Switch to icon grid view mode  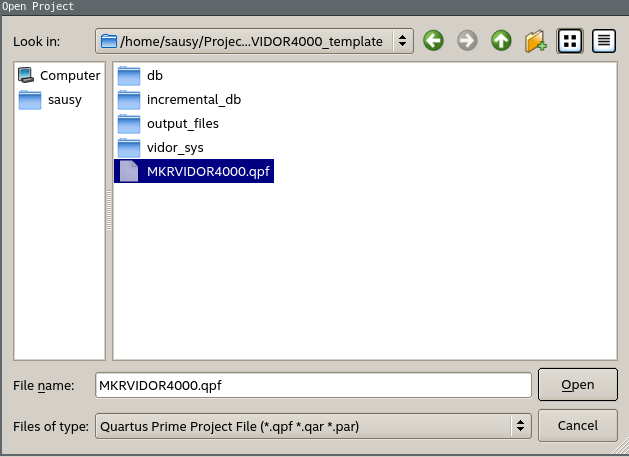pos(570,41)
